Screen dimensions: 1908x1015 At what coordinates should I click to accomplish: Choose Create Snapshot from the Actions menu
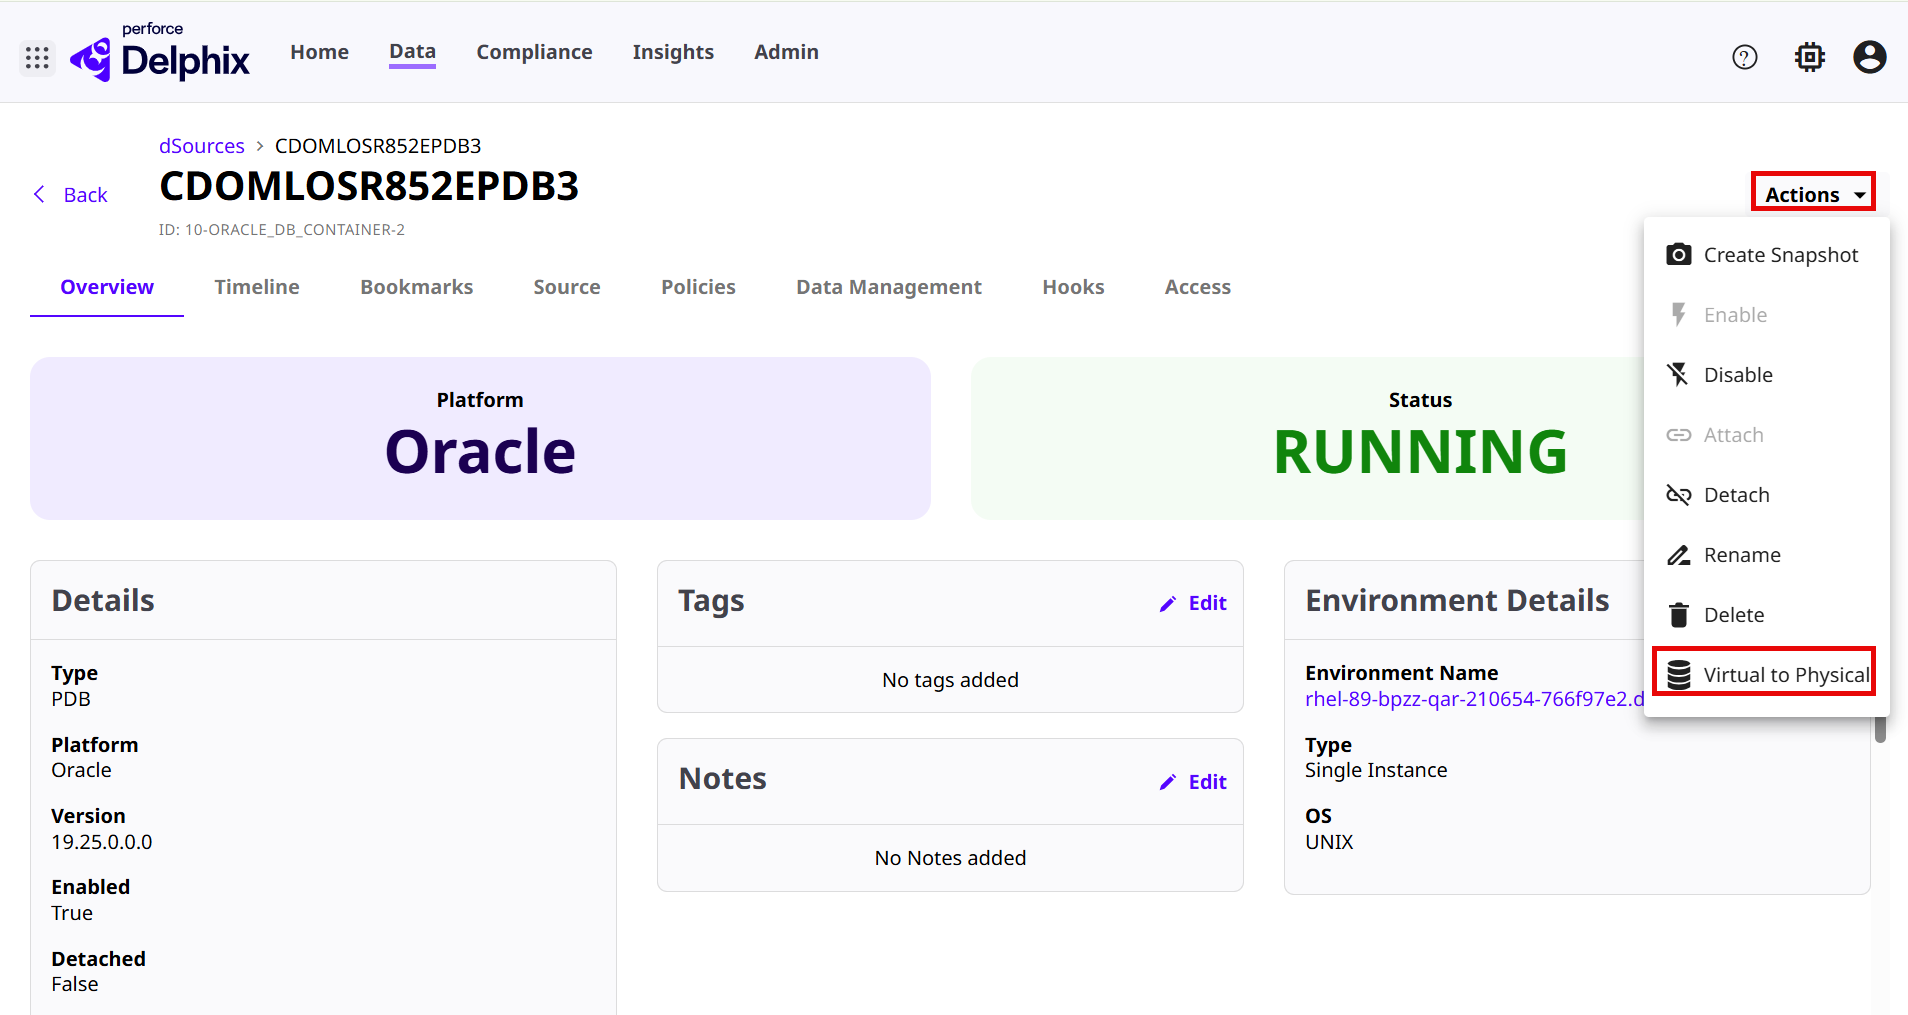pyautogui.click(x=1767, y=255)
